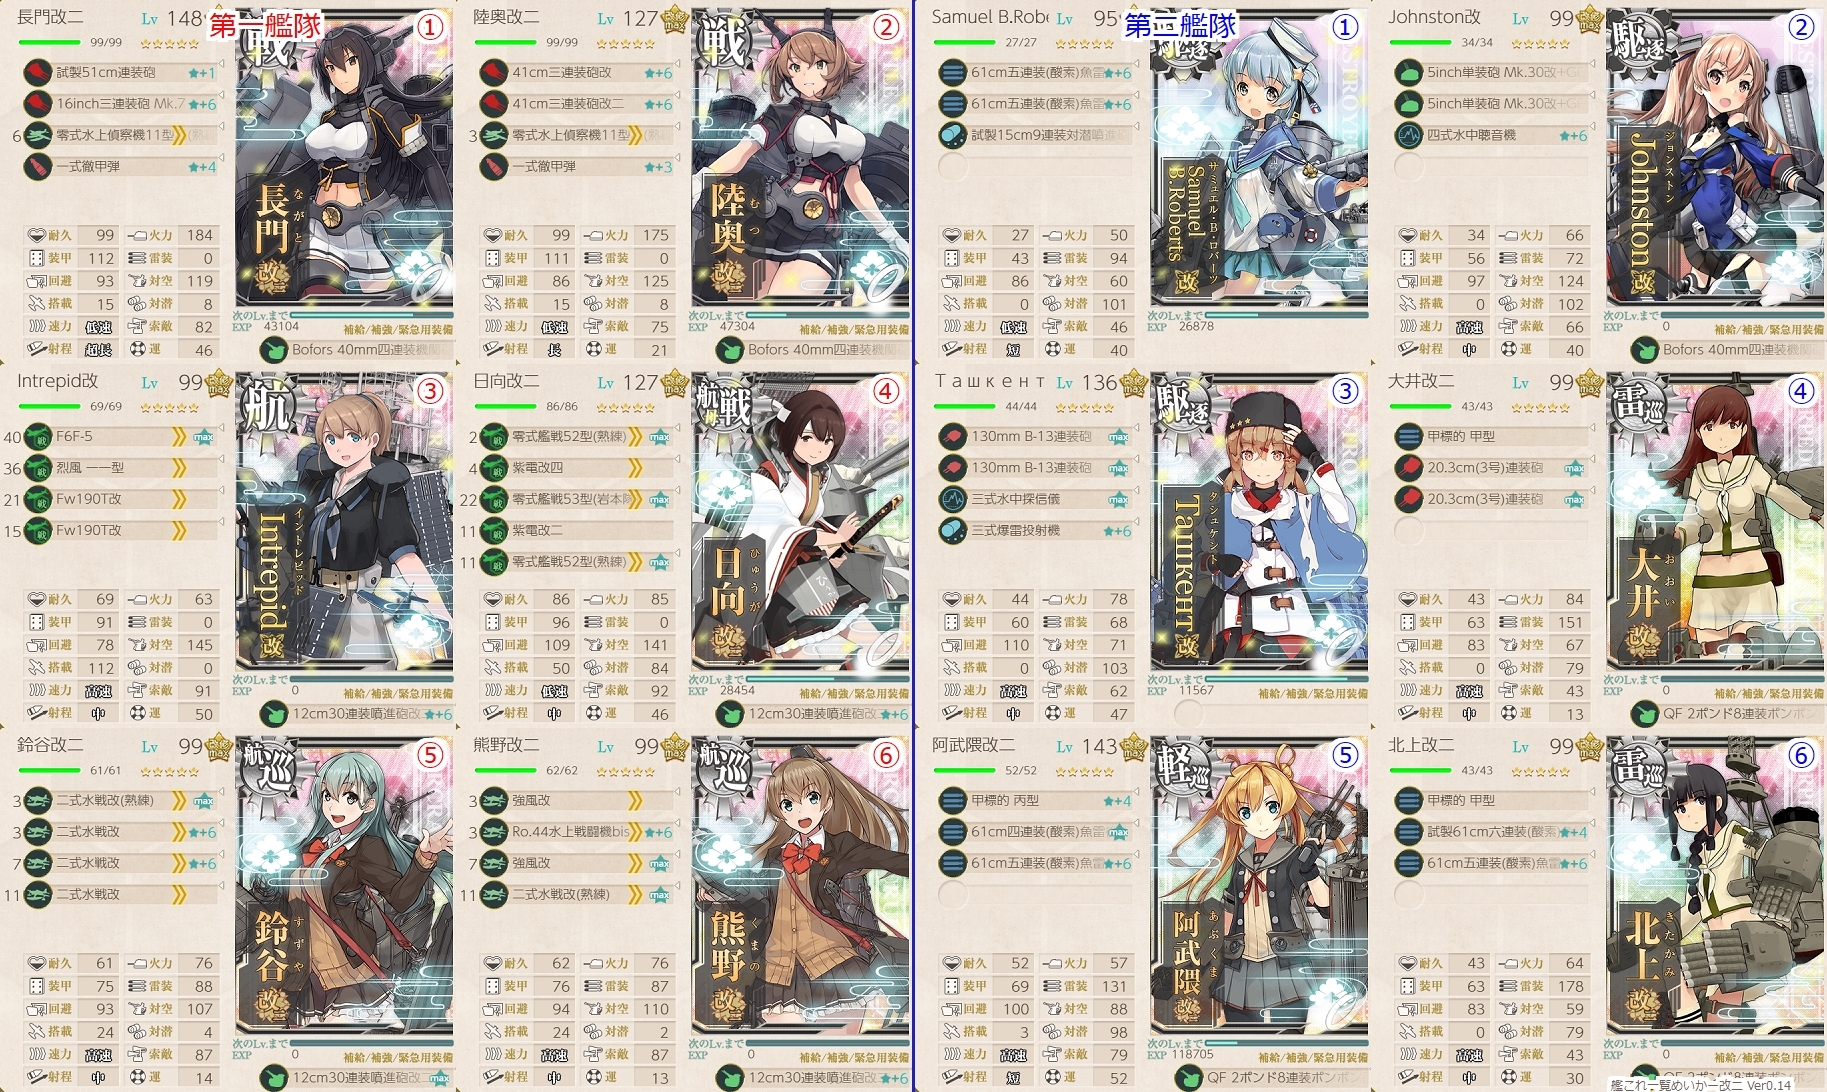
Task: Select the seaplane icon next to Ro.44水上戦闘機bis
Action: 494,832
